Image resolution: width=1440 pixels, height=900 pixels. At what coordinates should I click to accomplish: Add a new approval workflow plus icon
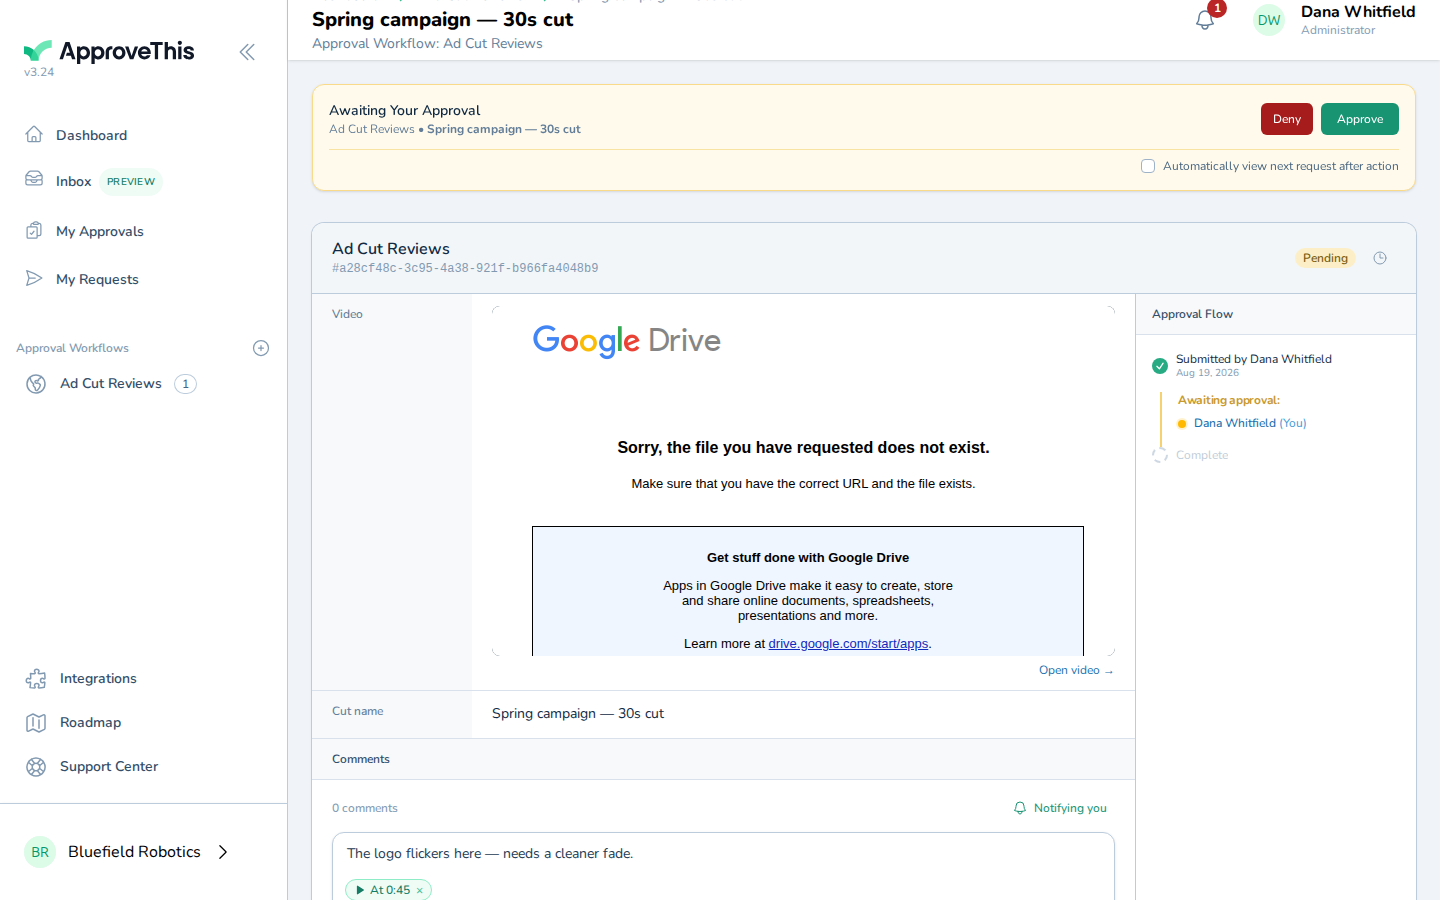tap(261, 348)
